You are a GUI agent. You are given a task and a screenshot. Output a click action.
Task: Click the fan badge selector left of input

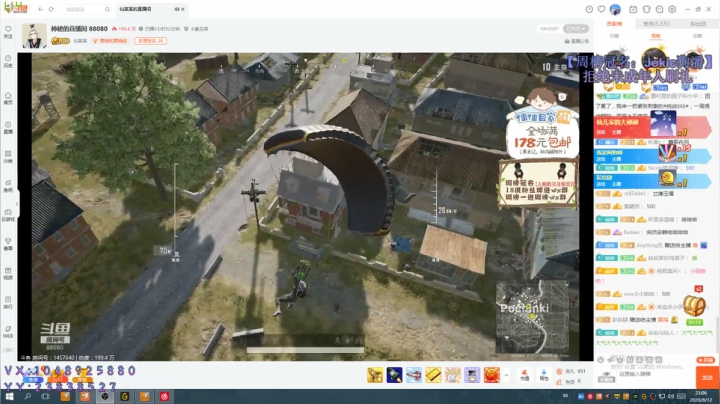click(606, 378)
